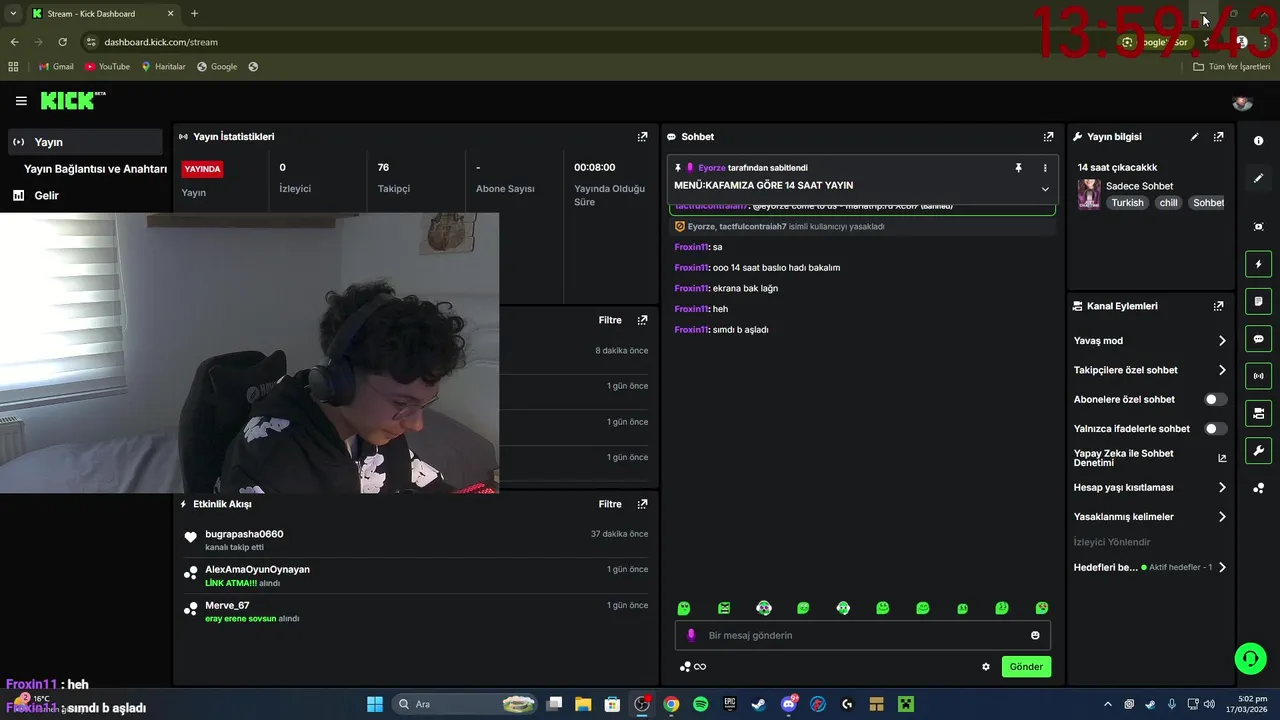Click Froxin11 on the 'ekrana bak lağn' message
The width and height of the screenshot is (1280, 720).
(691, 288)
